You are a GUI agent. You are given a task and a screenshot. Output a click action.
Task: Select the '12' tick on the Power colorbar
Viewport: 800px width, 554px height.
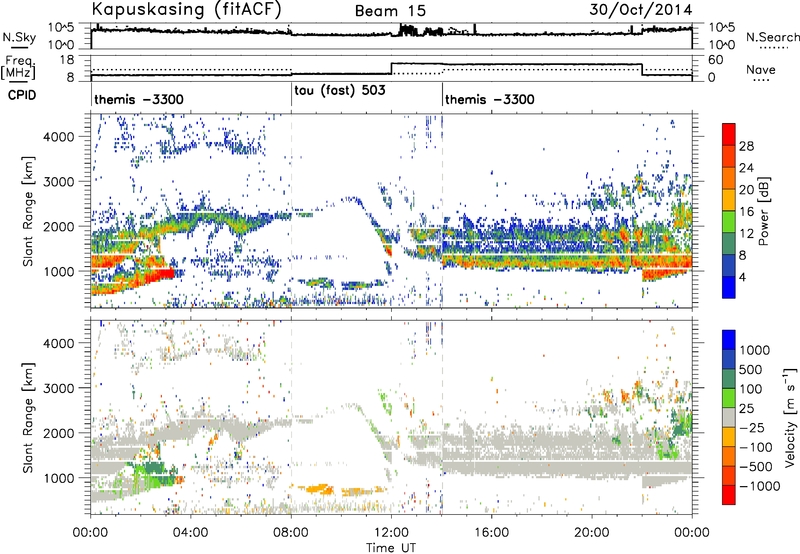(x=746, y=234)
